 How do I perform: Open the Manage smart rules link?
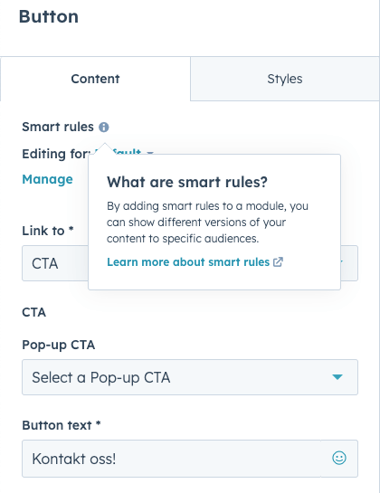click(47, 179)
